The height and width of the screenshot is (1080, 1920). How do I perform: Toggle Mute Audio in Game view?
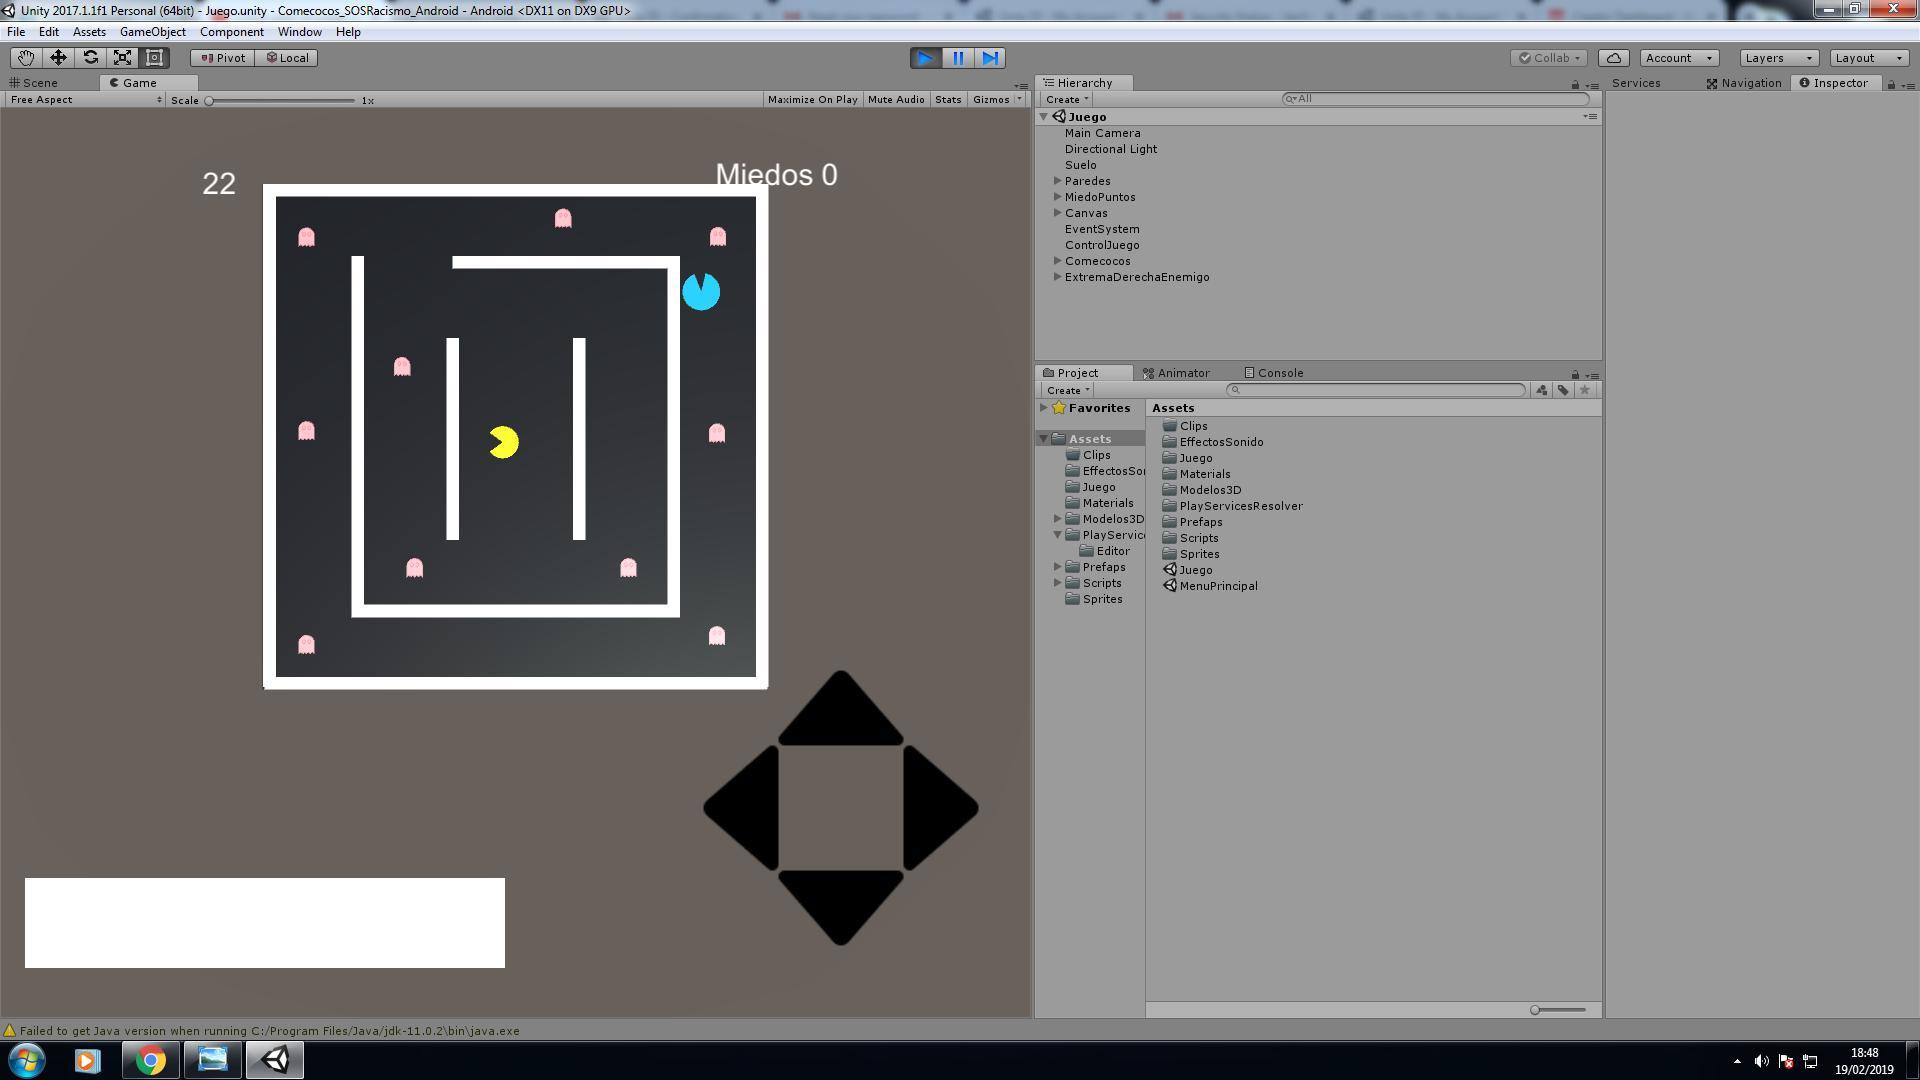coord(896,100)
